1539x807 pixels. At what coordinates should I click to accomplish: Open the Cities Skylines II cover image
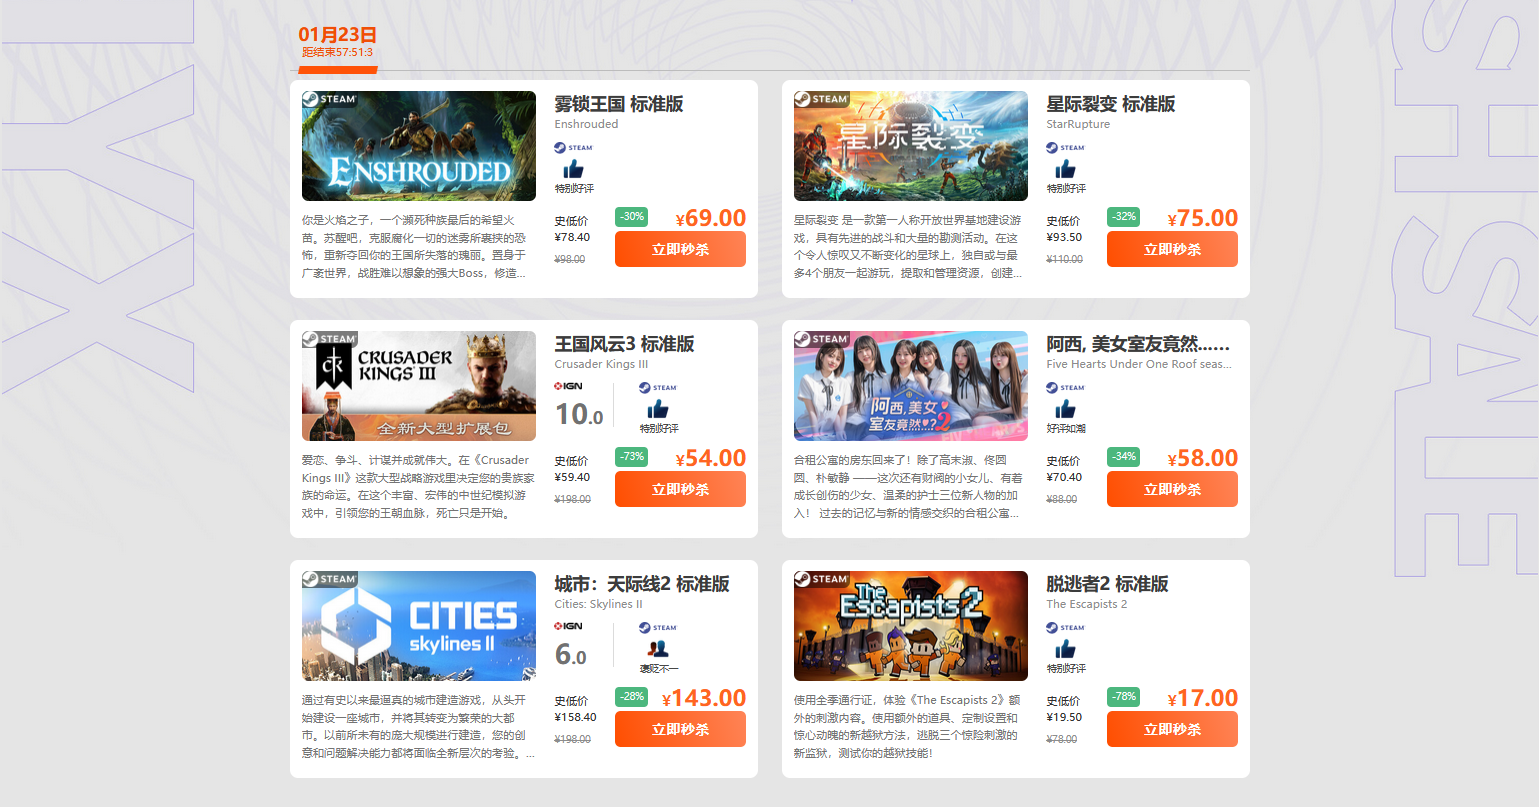pos(419,626)
